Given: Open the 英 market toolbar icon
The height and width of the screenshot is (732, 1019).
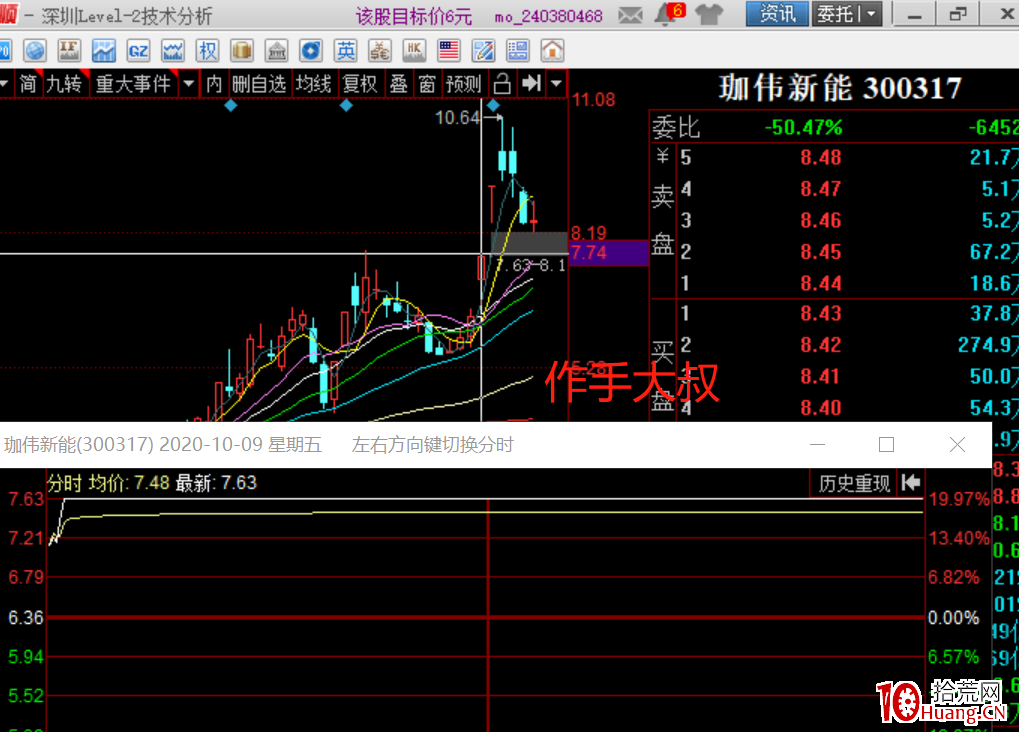Looking at the screenshot, I should (x=346, y=51).
